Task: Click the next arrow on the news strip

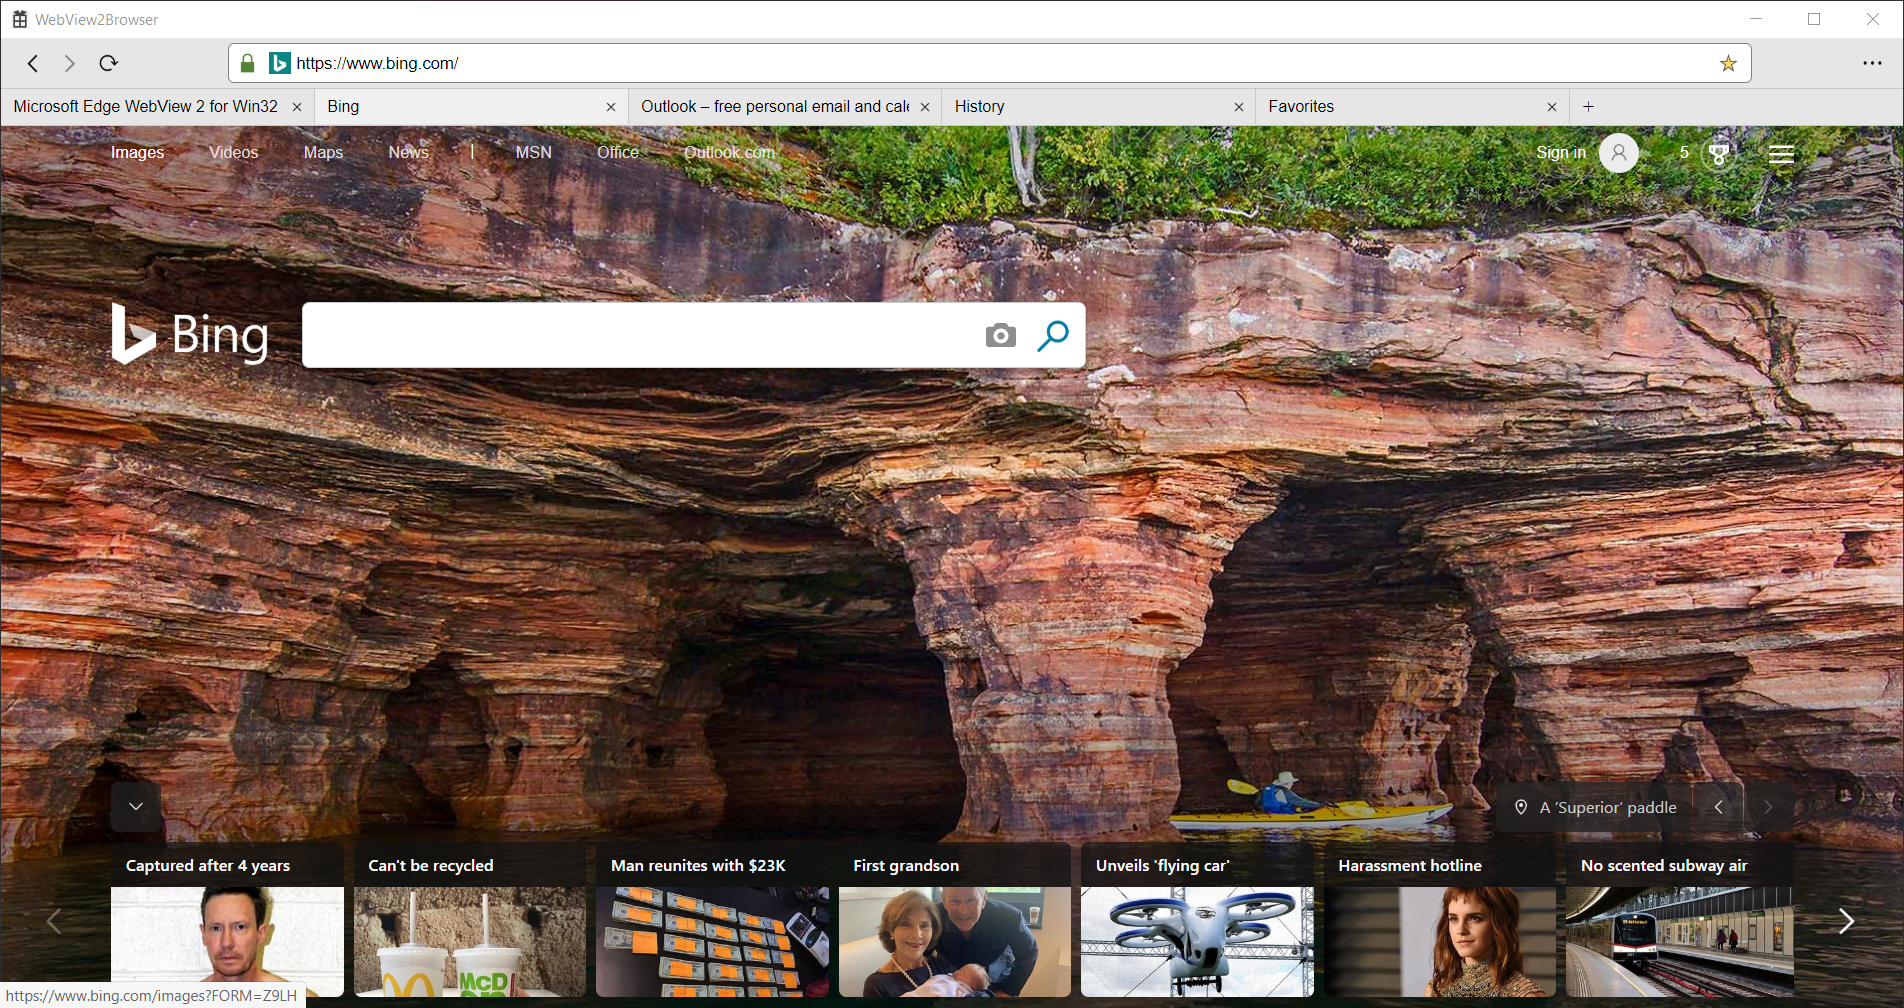Action: click(x=1845, y=920)
